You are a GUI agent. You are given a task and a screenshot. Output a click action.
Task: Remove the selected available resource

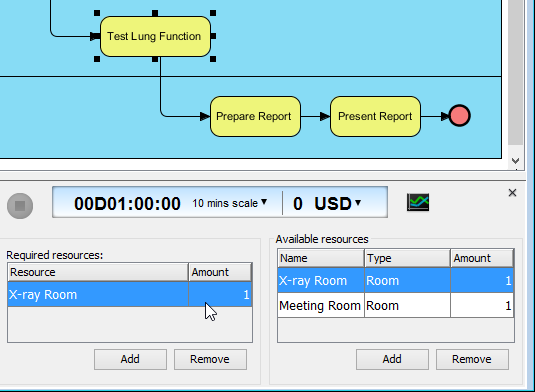472,359
